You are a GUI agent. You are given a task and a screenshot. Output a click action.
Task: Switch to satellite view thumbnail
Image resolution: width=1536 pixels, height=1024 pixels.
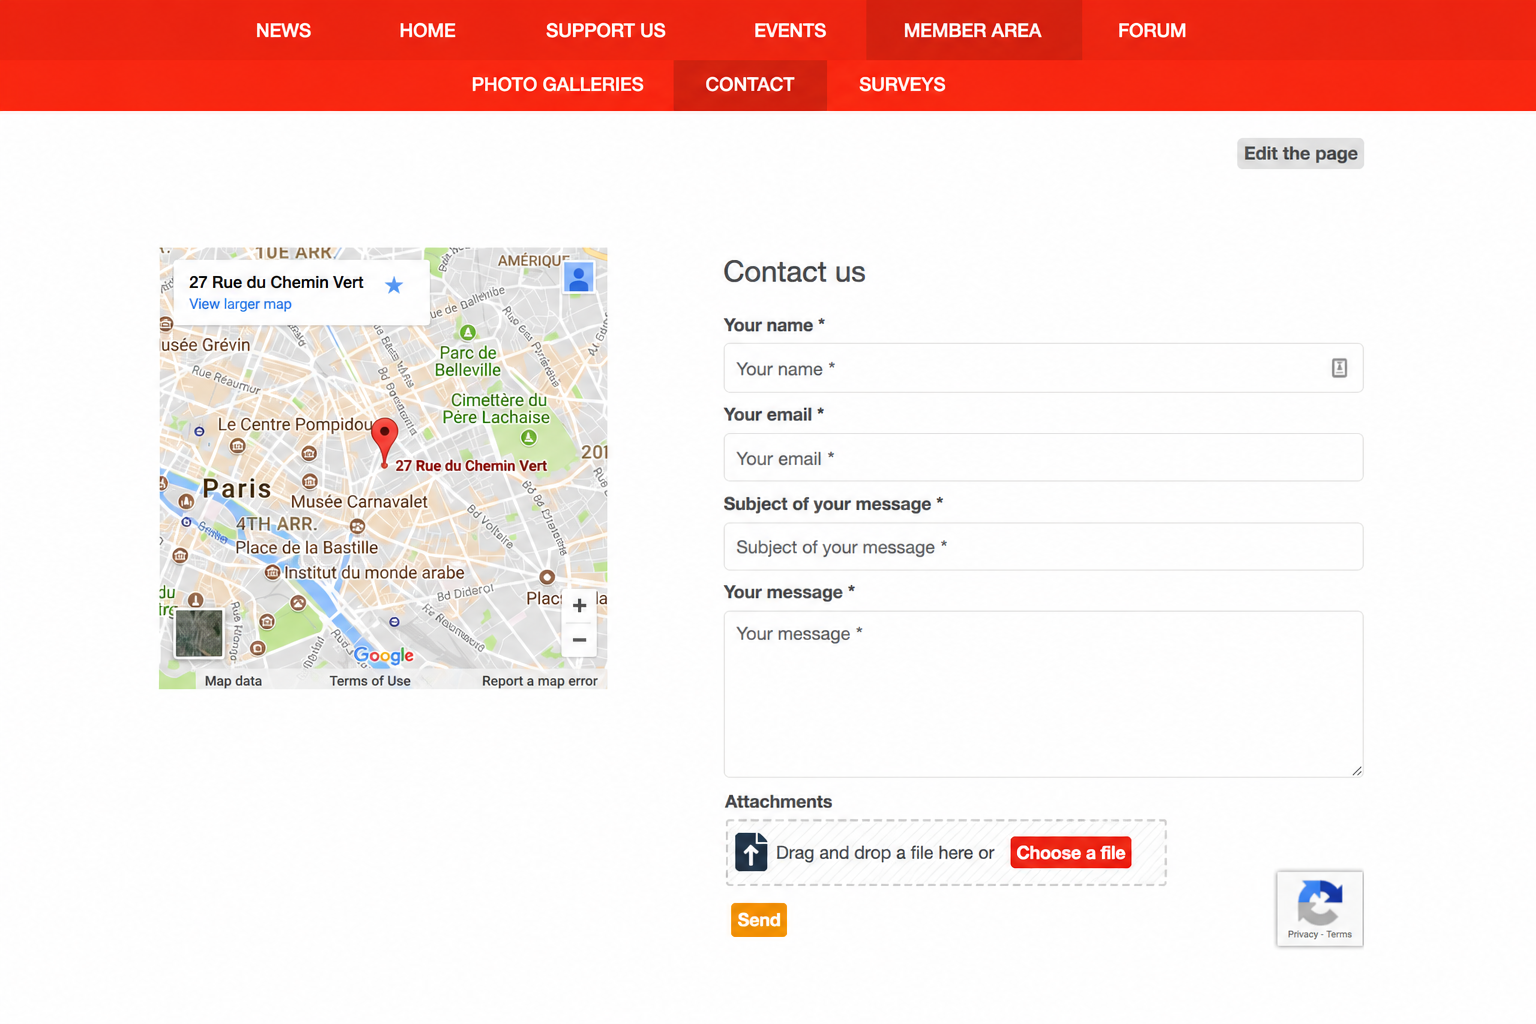[199, 633]
